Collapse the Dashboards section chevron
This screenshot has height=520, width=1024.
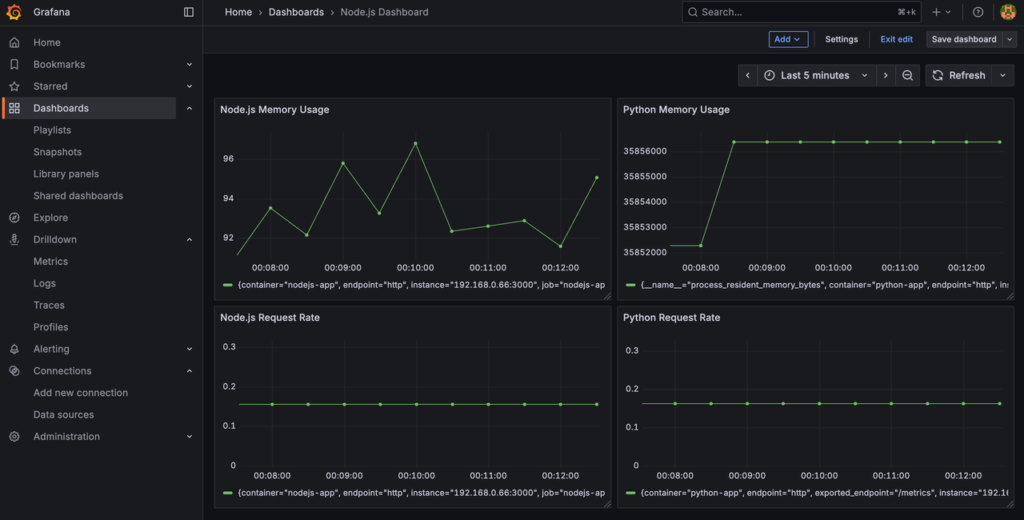pyautogui.click(x=189, y=108)
